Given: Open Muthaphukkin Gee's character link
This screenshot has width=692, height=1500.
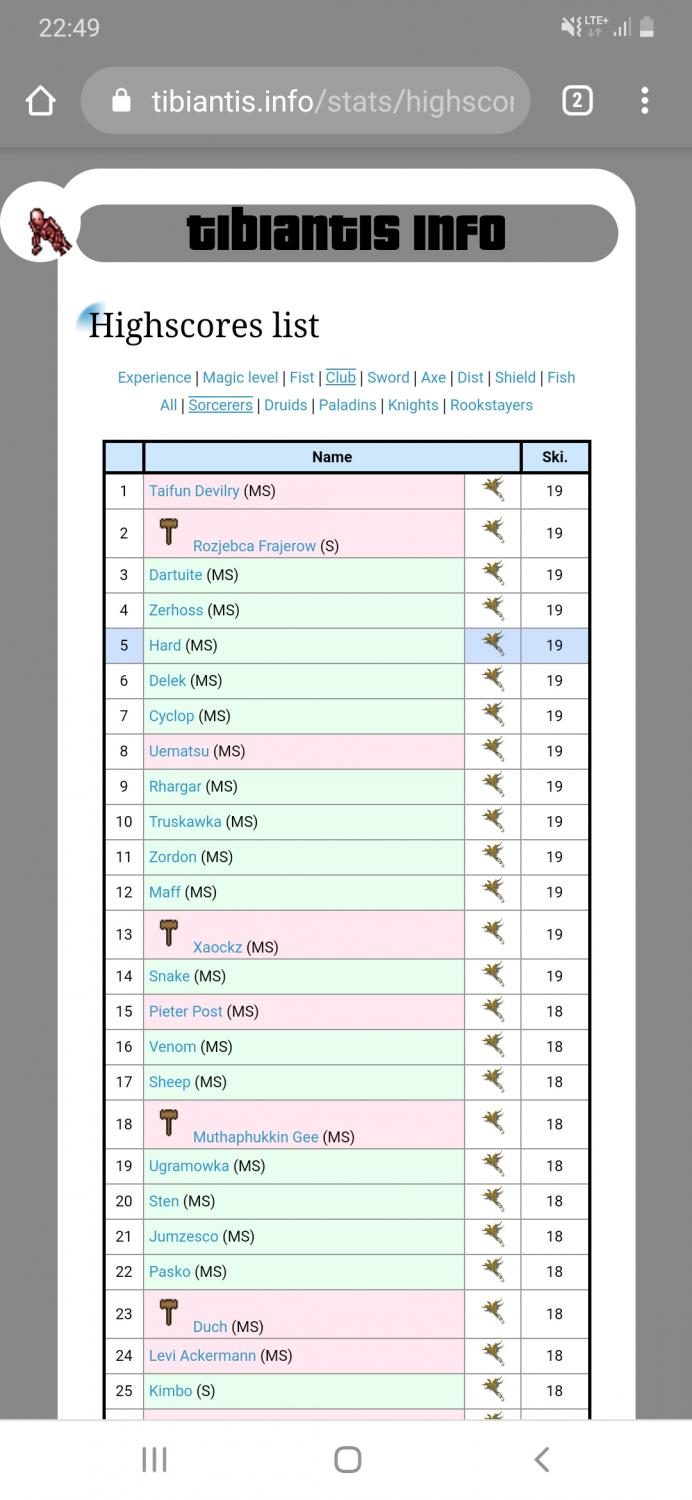Looking at the screenshot, I should [255, 1137].
